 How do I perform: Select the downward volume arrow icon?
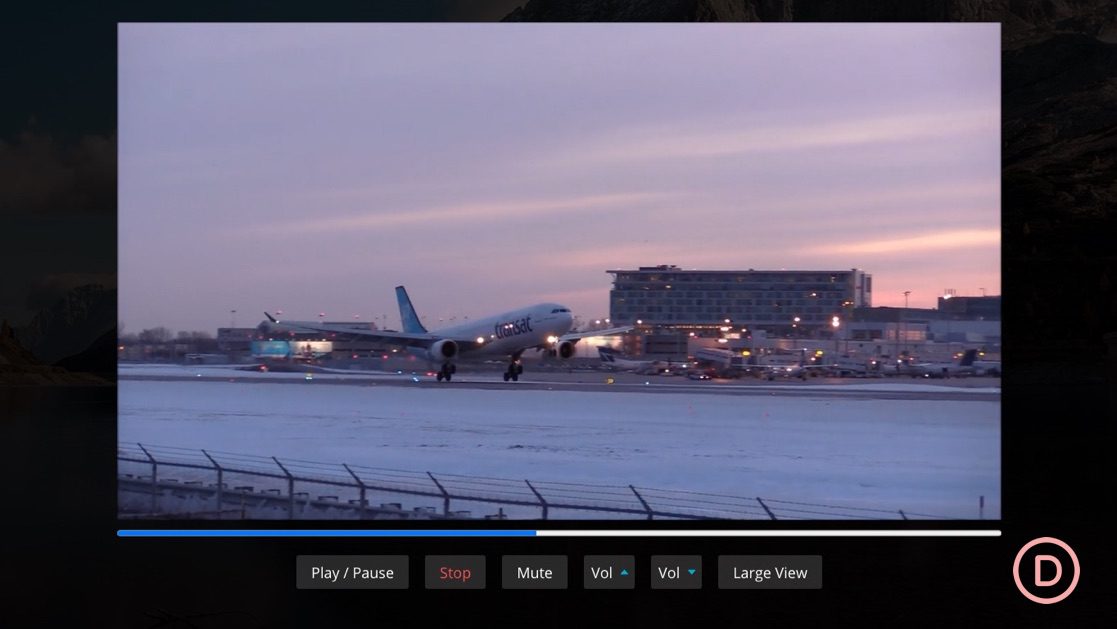click(x=692, y=571)
